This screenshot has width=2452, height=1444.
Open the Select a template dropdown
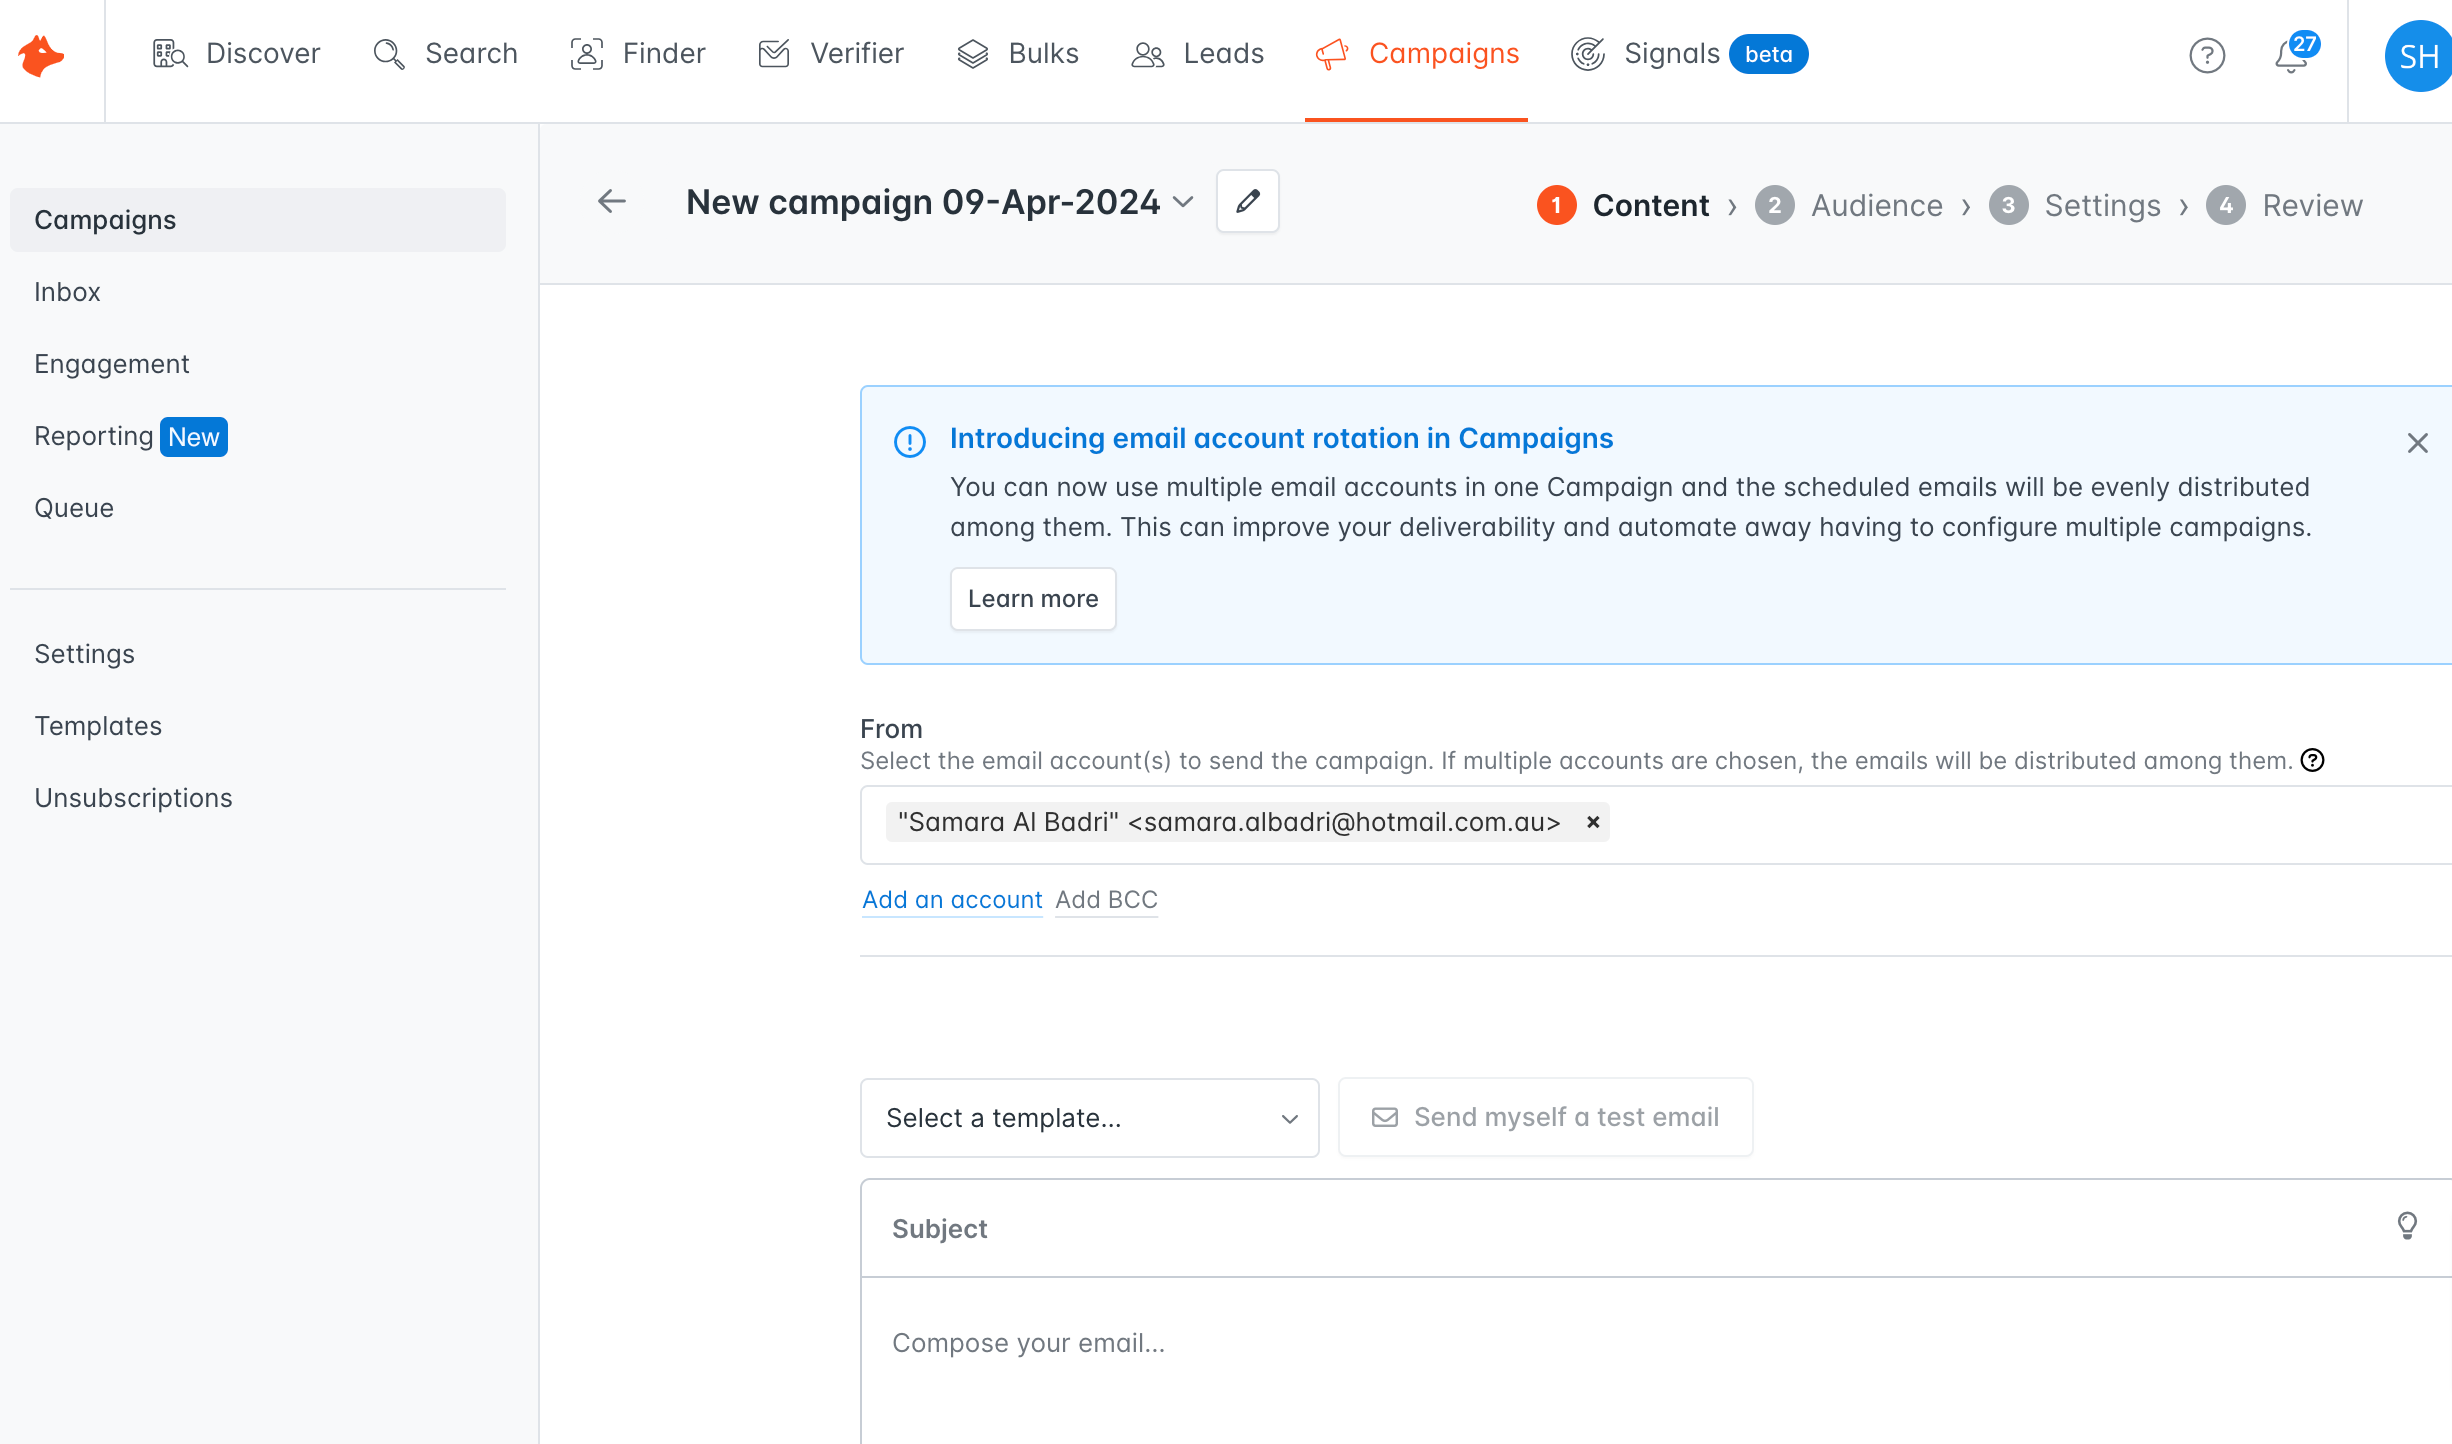coord(1089,1118)
